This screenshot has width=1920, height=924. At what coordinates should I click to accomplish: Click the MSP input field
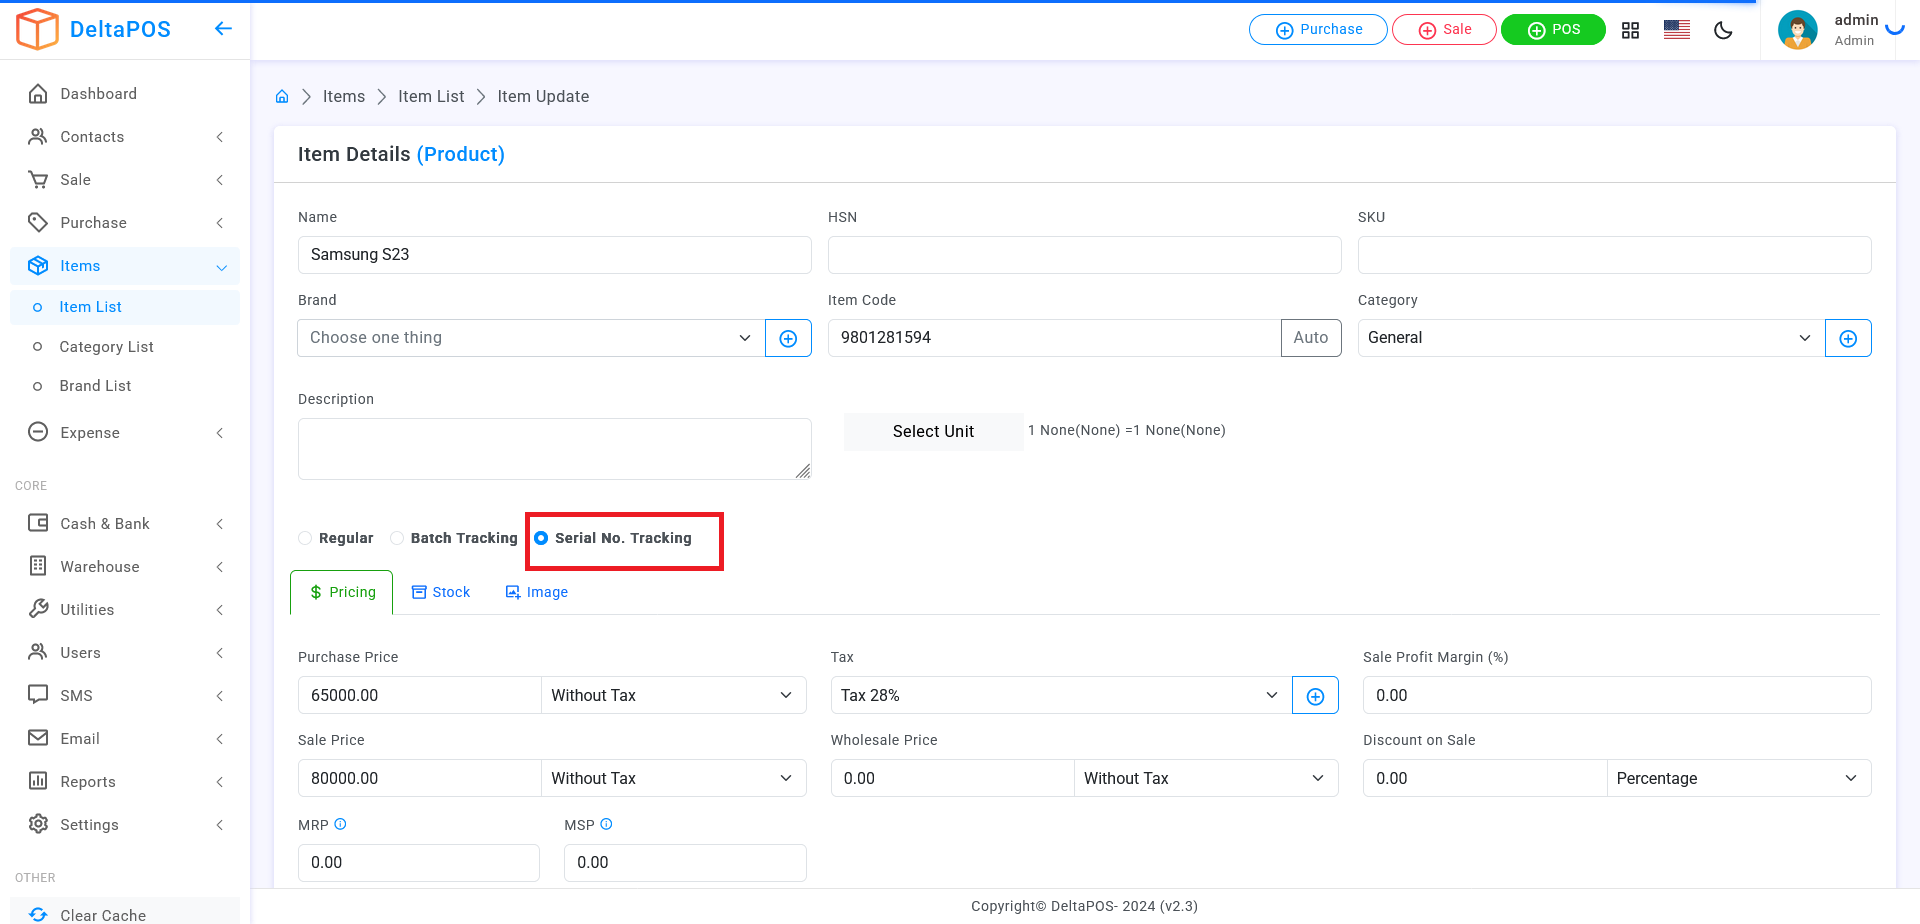pyautogui.click(x=685, y=863)
